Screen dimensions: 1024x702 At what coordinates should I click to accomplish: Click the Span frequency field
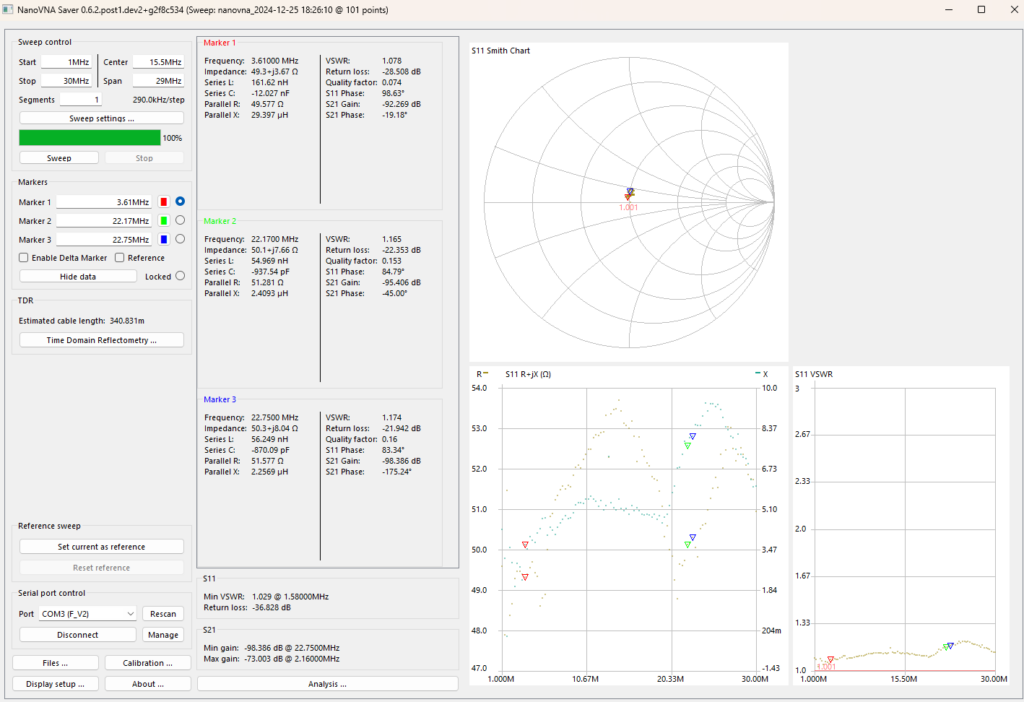pyautogui.click(x=158, y=81)
